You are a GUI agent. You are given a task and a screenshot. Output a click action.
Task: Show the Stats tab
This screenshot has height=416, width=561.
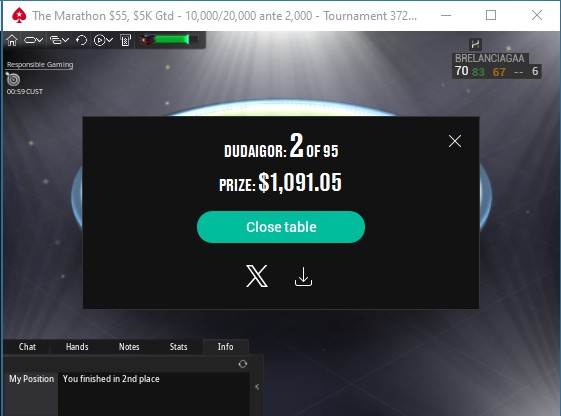178,347
